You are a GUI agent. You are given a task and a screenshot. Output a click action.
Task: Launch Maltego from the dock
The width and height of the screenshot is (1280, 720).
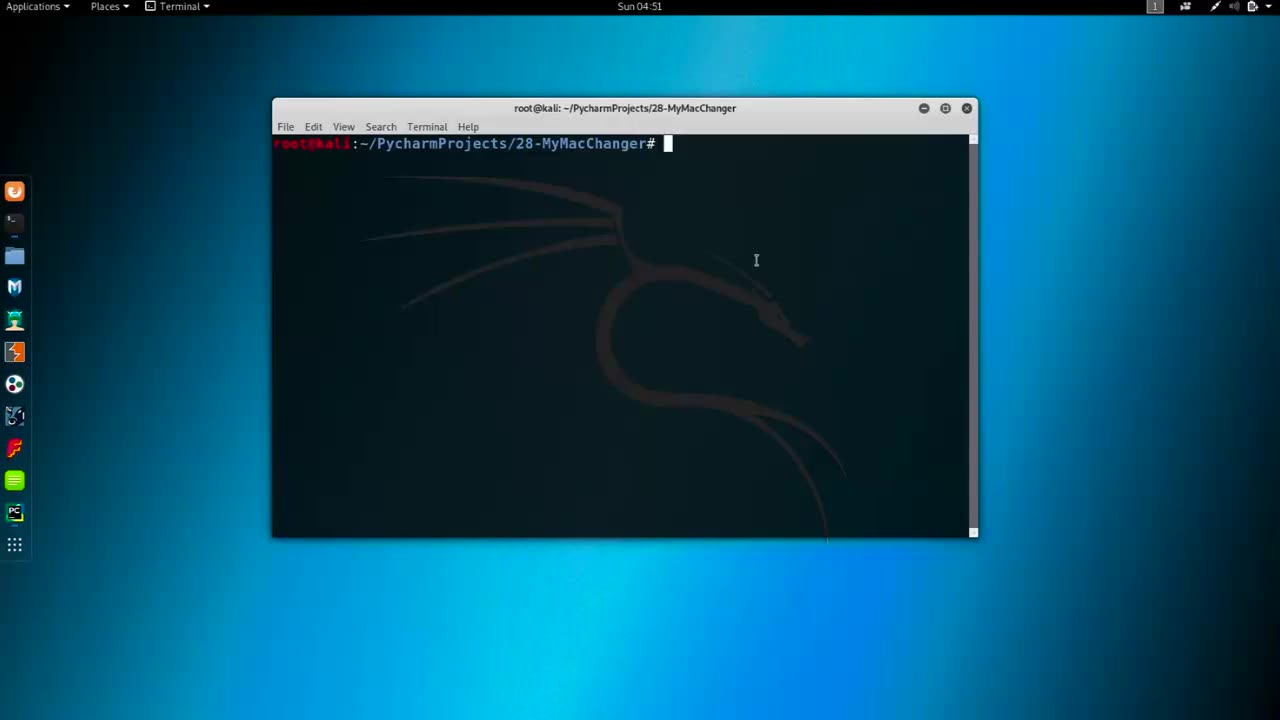(14, 416)
